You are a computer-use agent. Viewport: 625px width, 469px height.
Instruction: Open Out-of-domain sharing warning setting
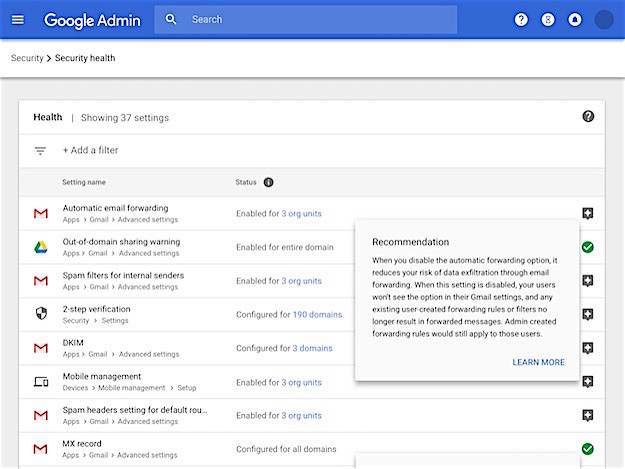[122, 242]
